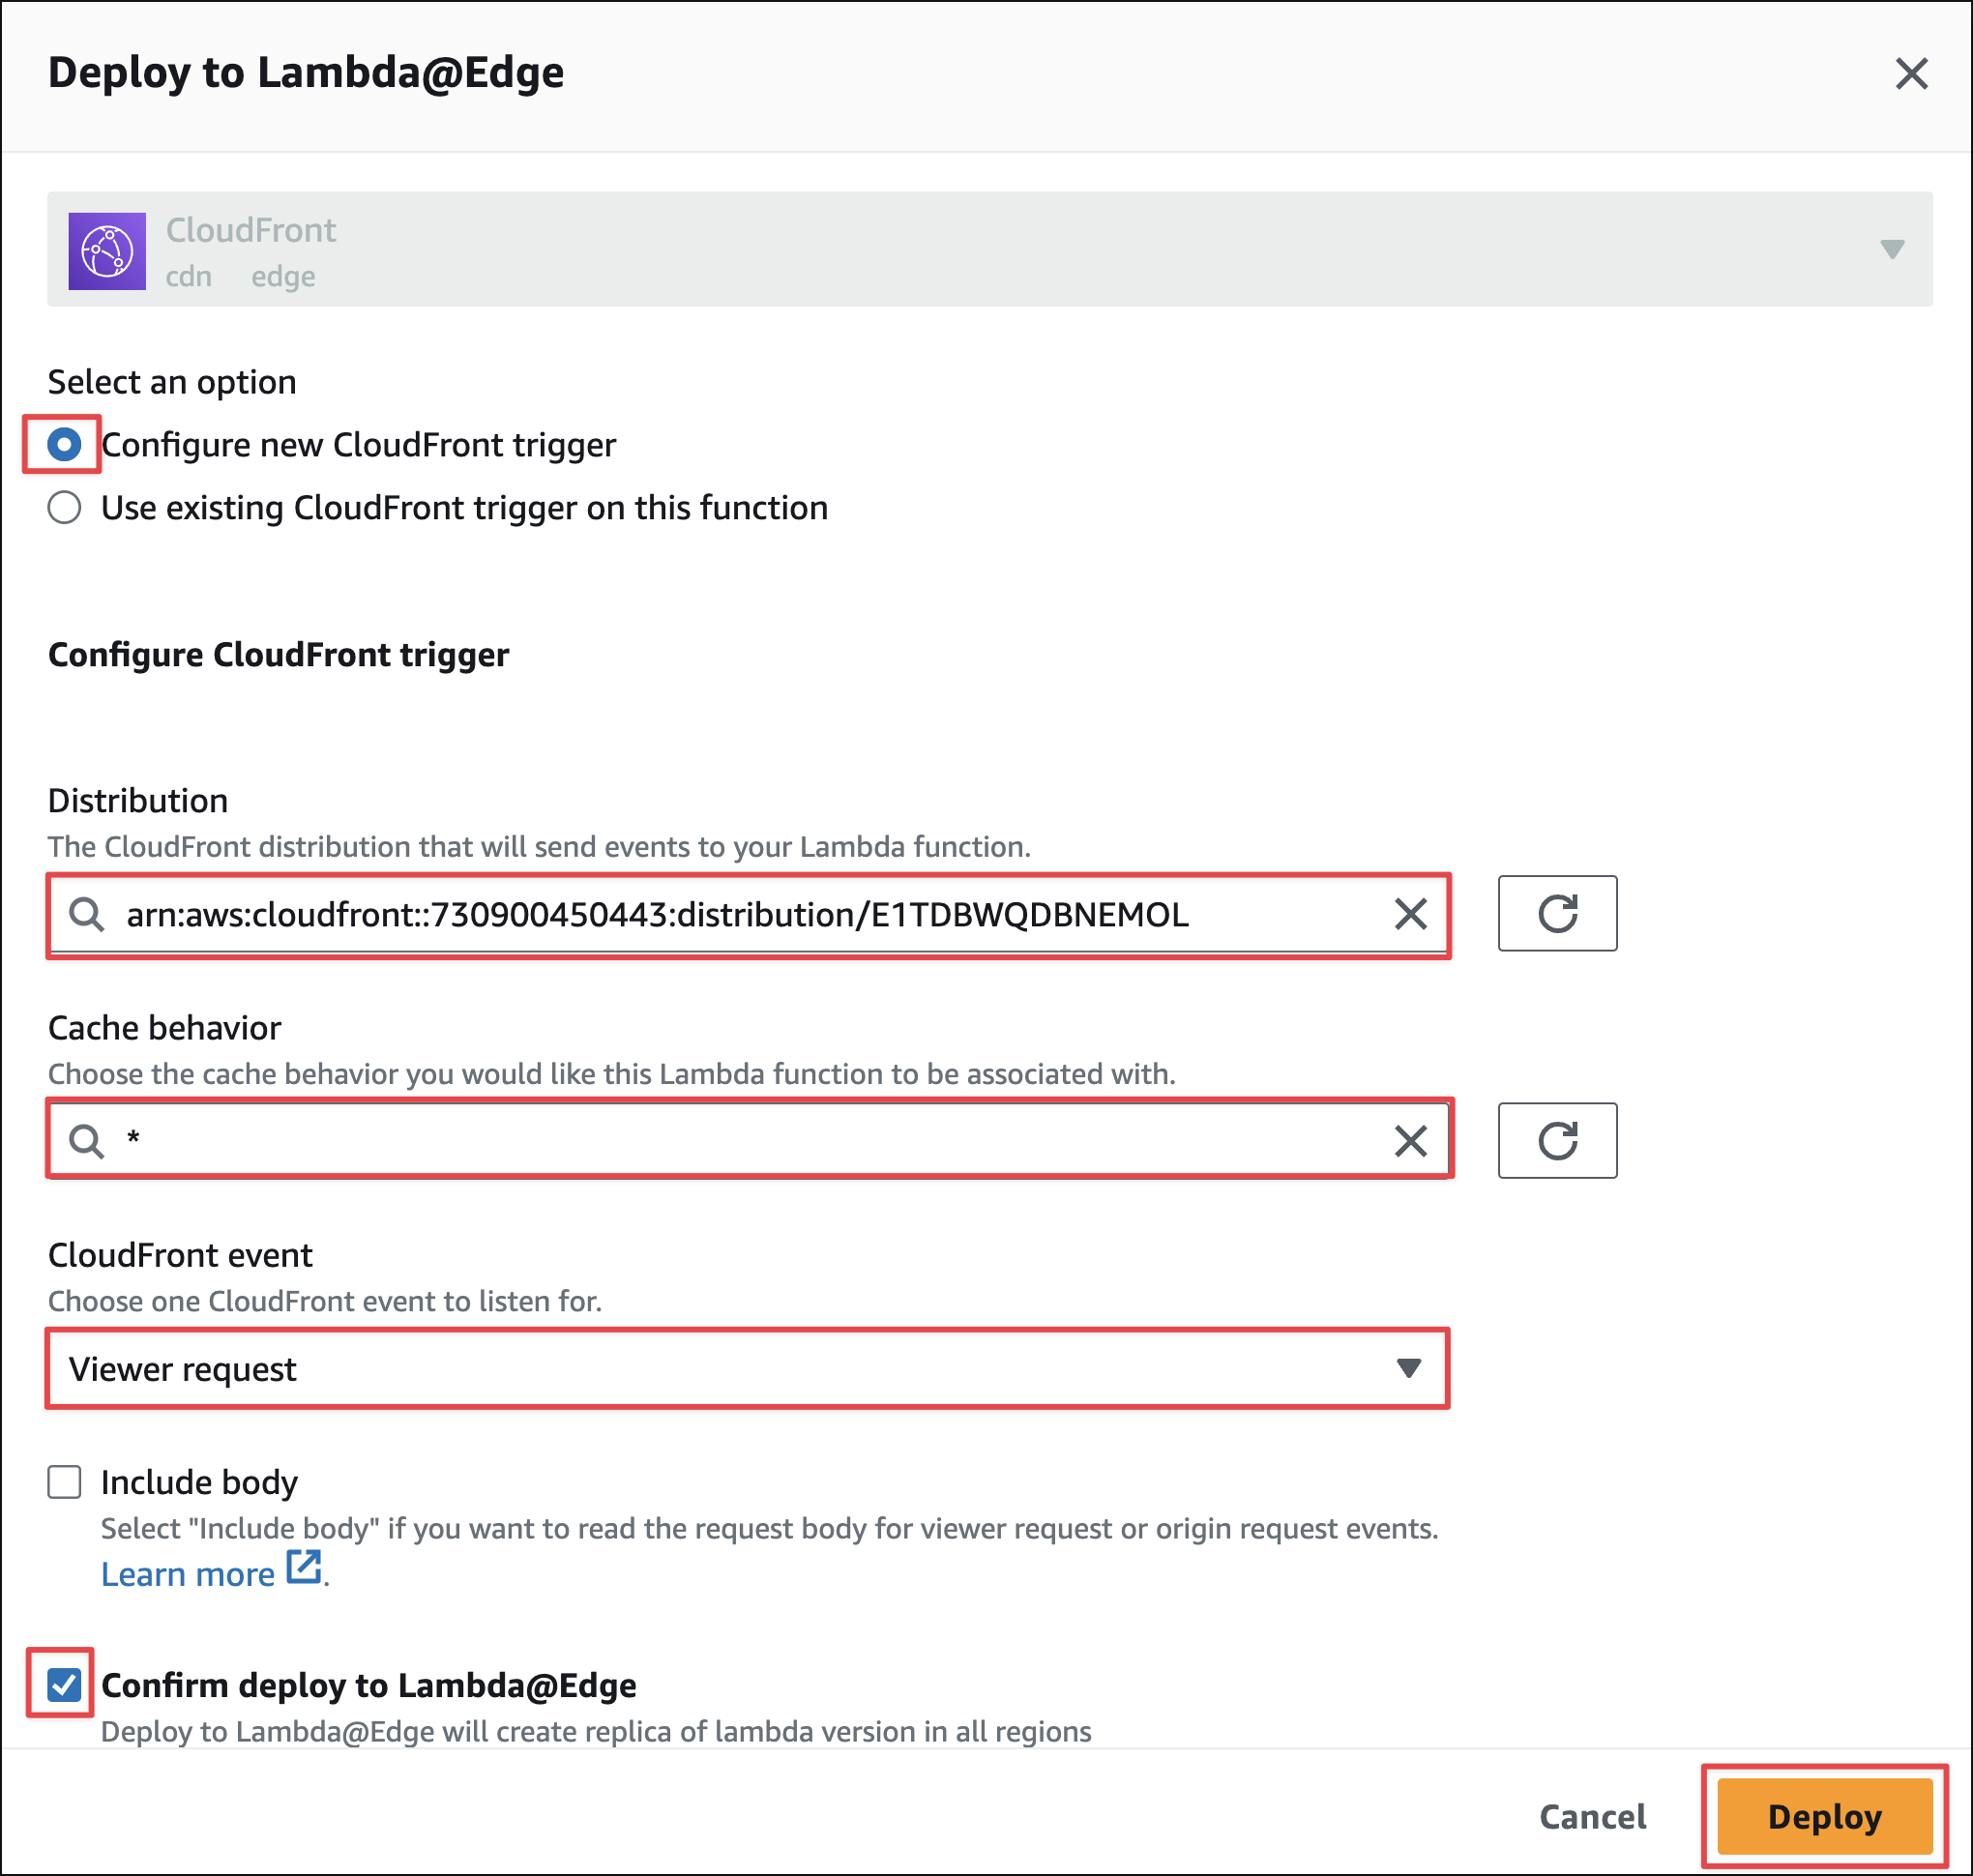Click the external link icon beside Learn more
This screenshot has width=1973, height=1876.
pyautogui.click(x=304, y=1567)
